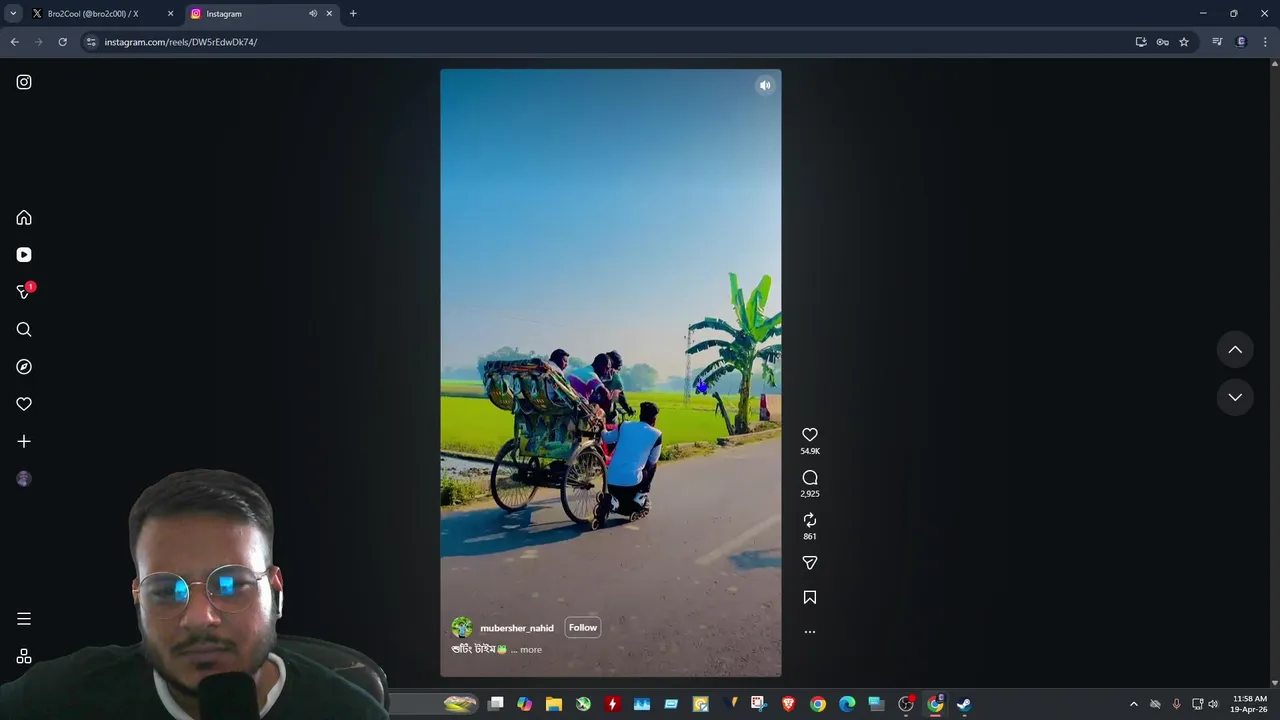Open the tab search dropdown arrow

[13, 14]
